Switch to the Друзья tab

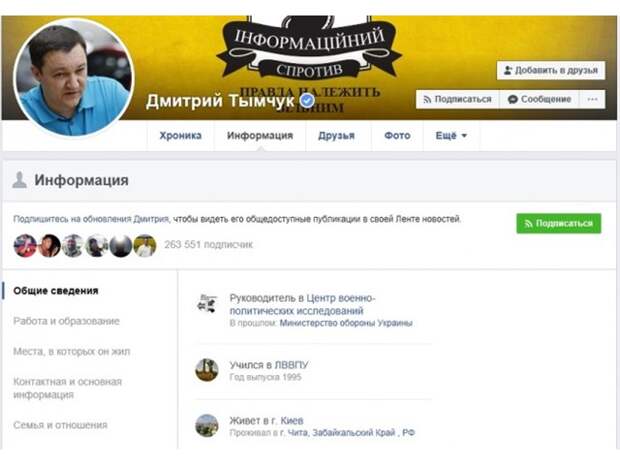[x=336, y=136]
